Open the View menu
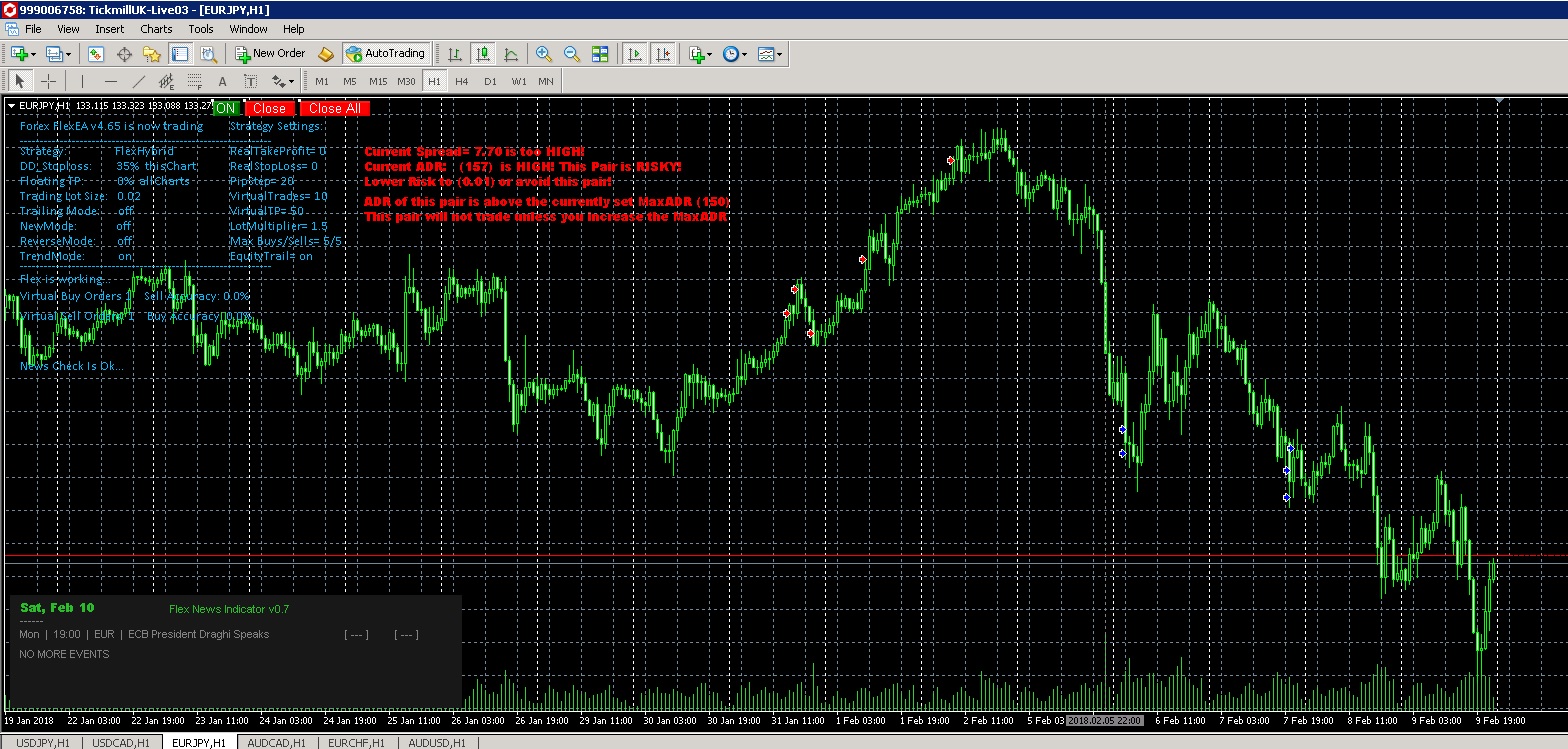1568x749 pixels. point(68,29)
